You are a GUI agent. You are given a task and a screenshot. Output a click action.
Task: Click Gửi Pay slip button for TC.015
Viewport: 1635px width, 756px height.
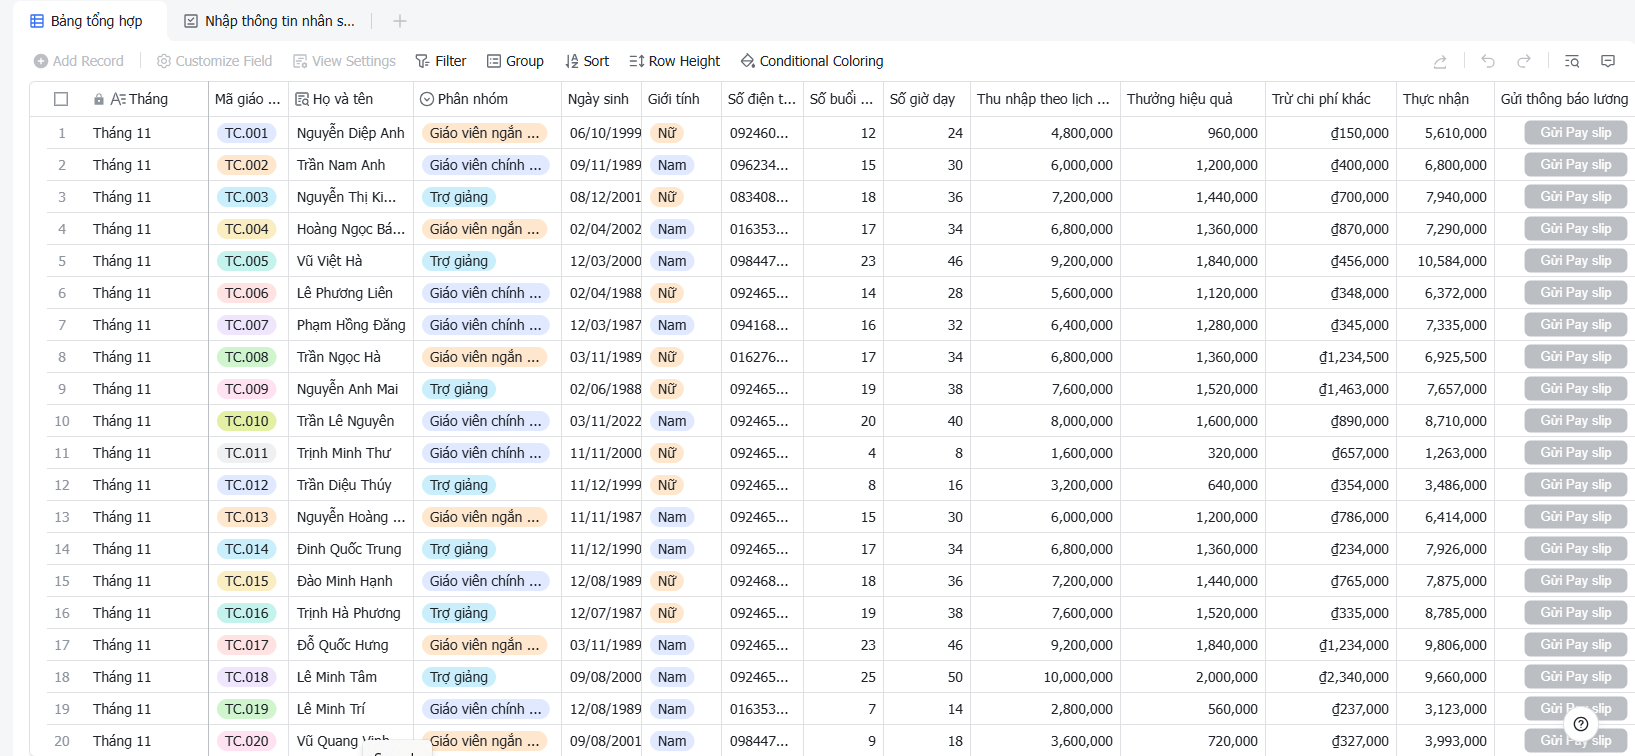(1576, 581)
